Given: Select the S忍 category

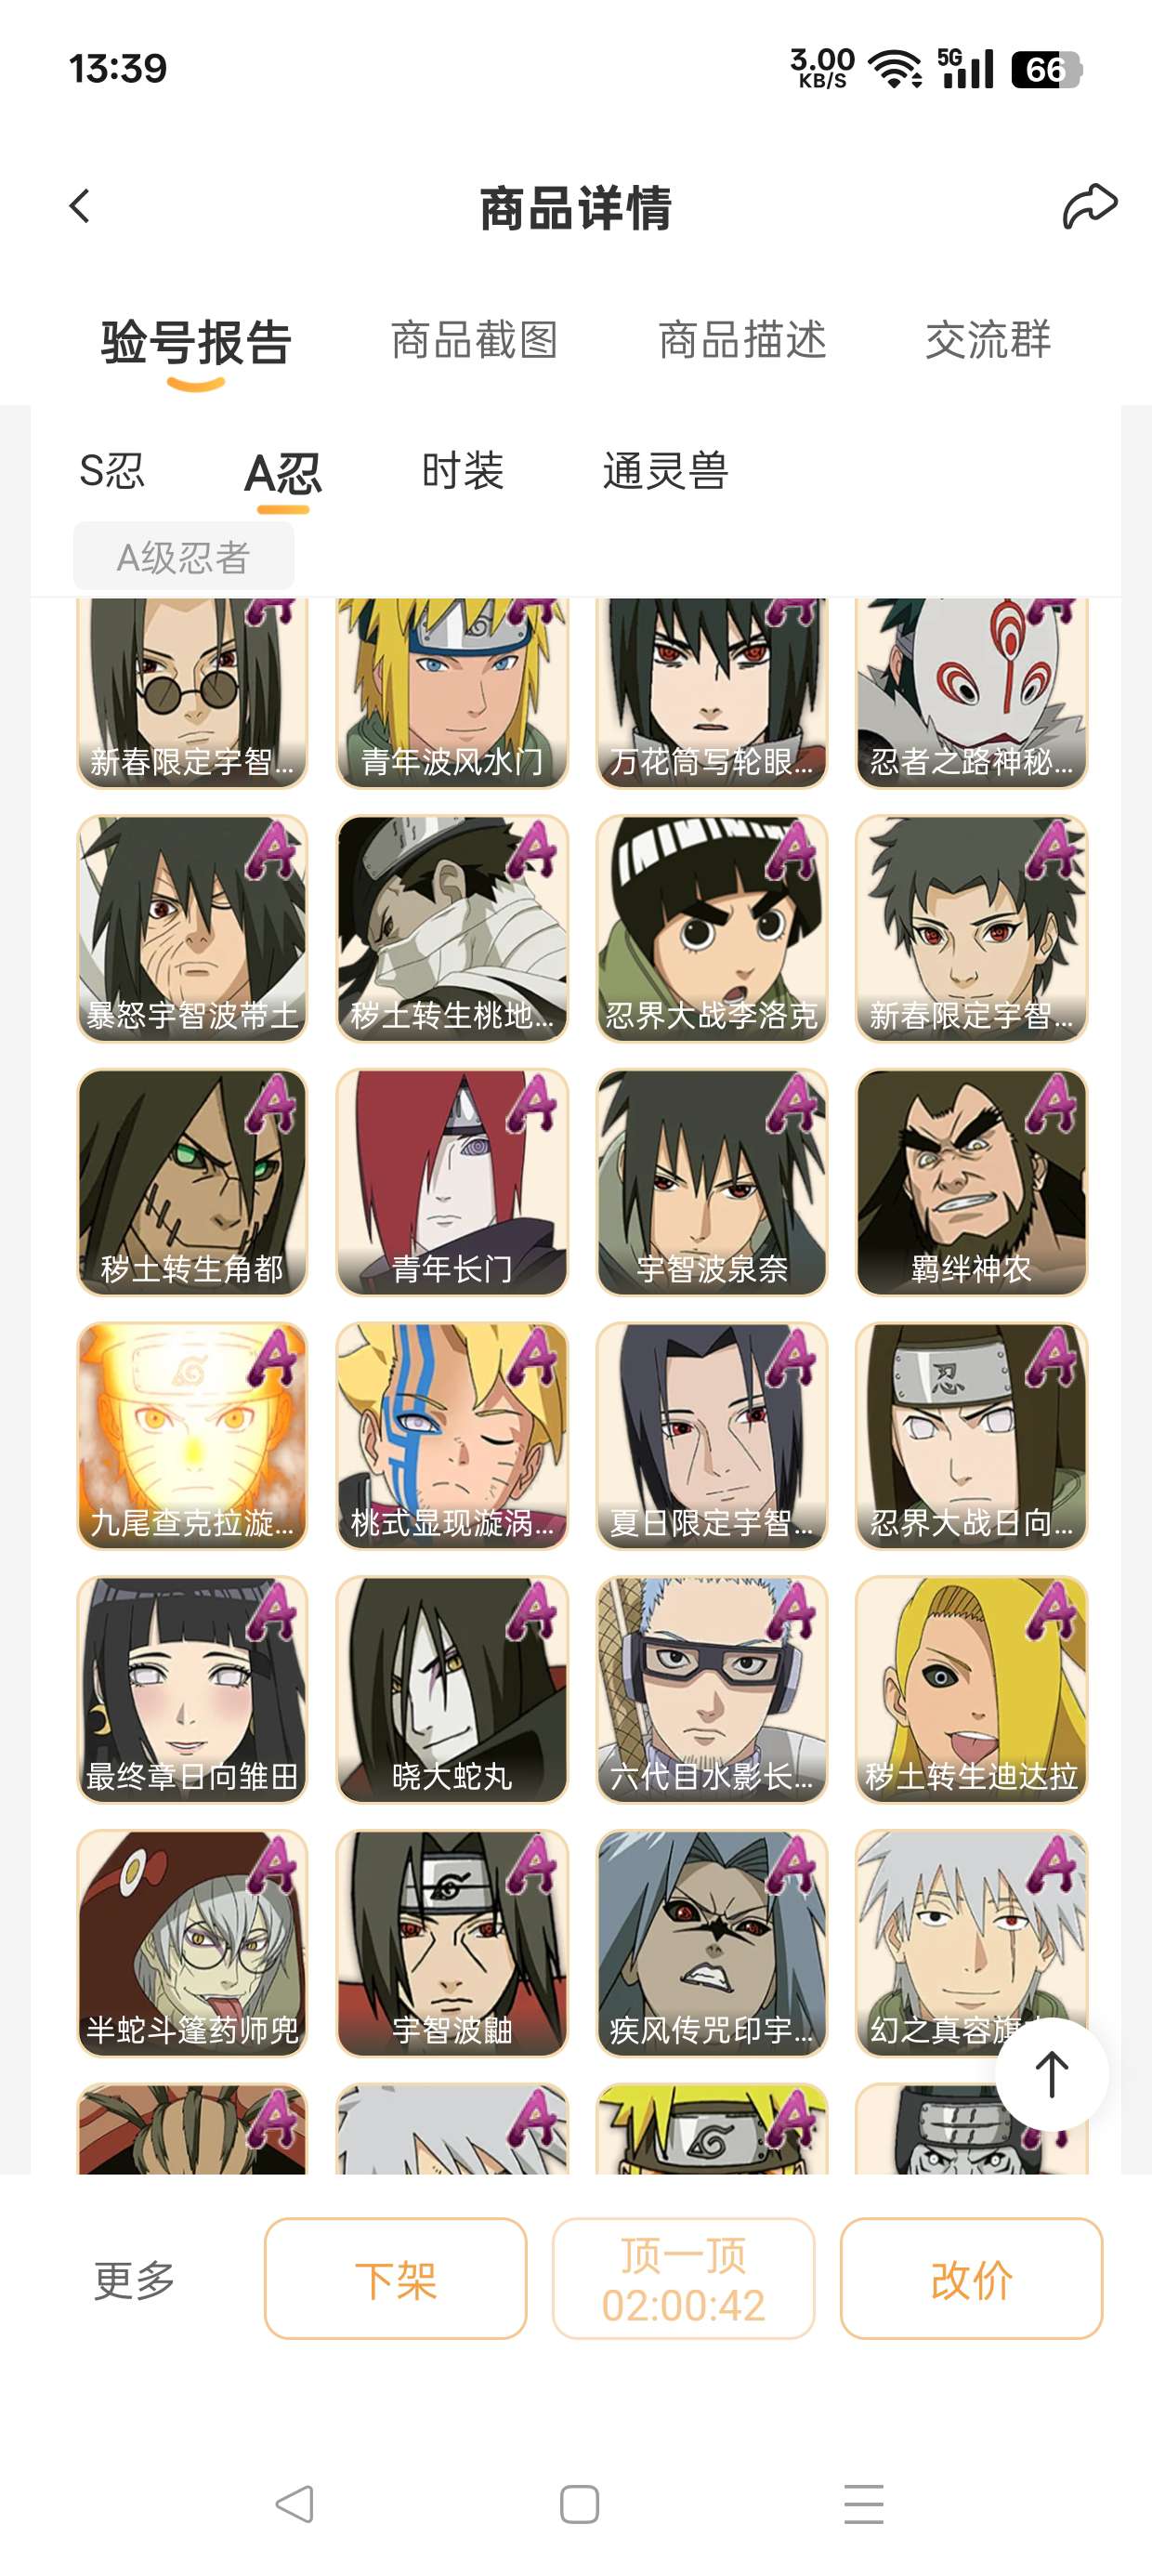Looking at the screenshot, I should coord(112,471).
